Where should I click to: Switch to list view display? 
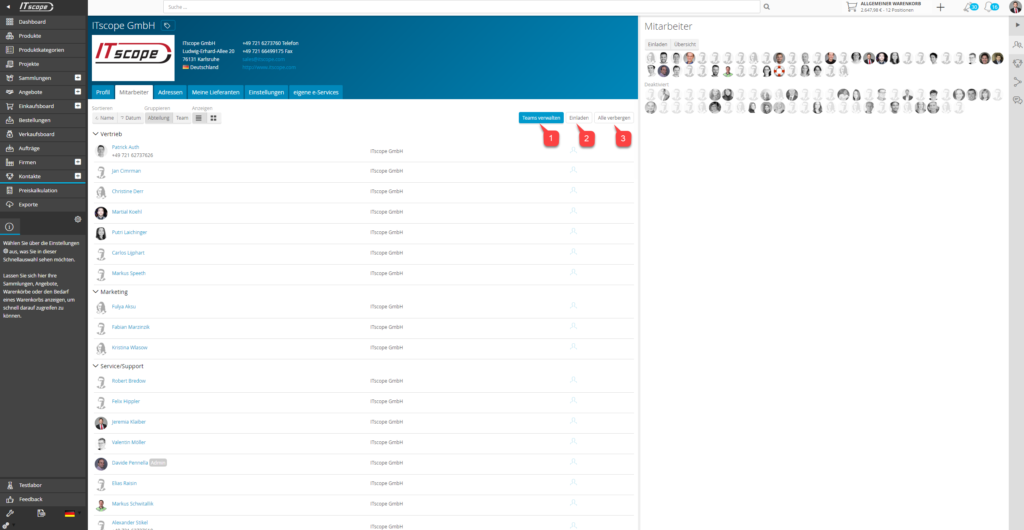[199, 118]
